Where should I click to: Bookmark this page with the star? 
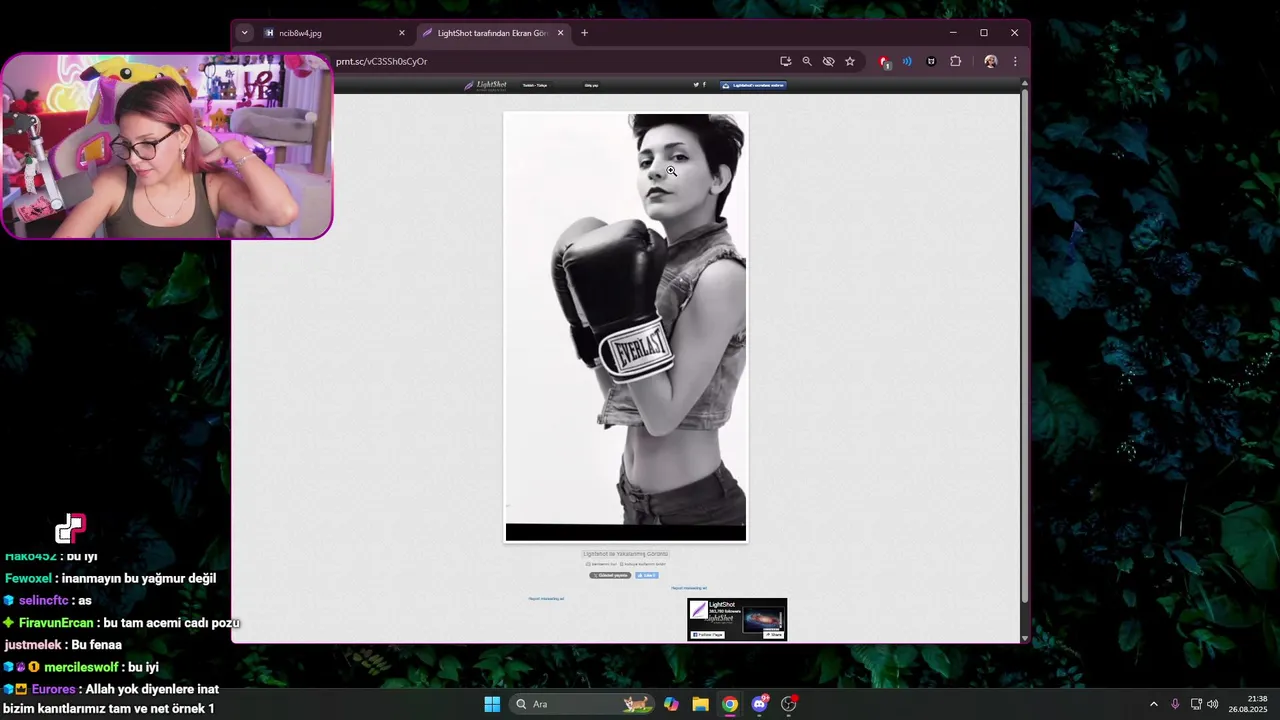pyautogui.click(x=850, y=61)
